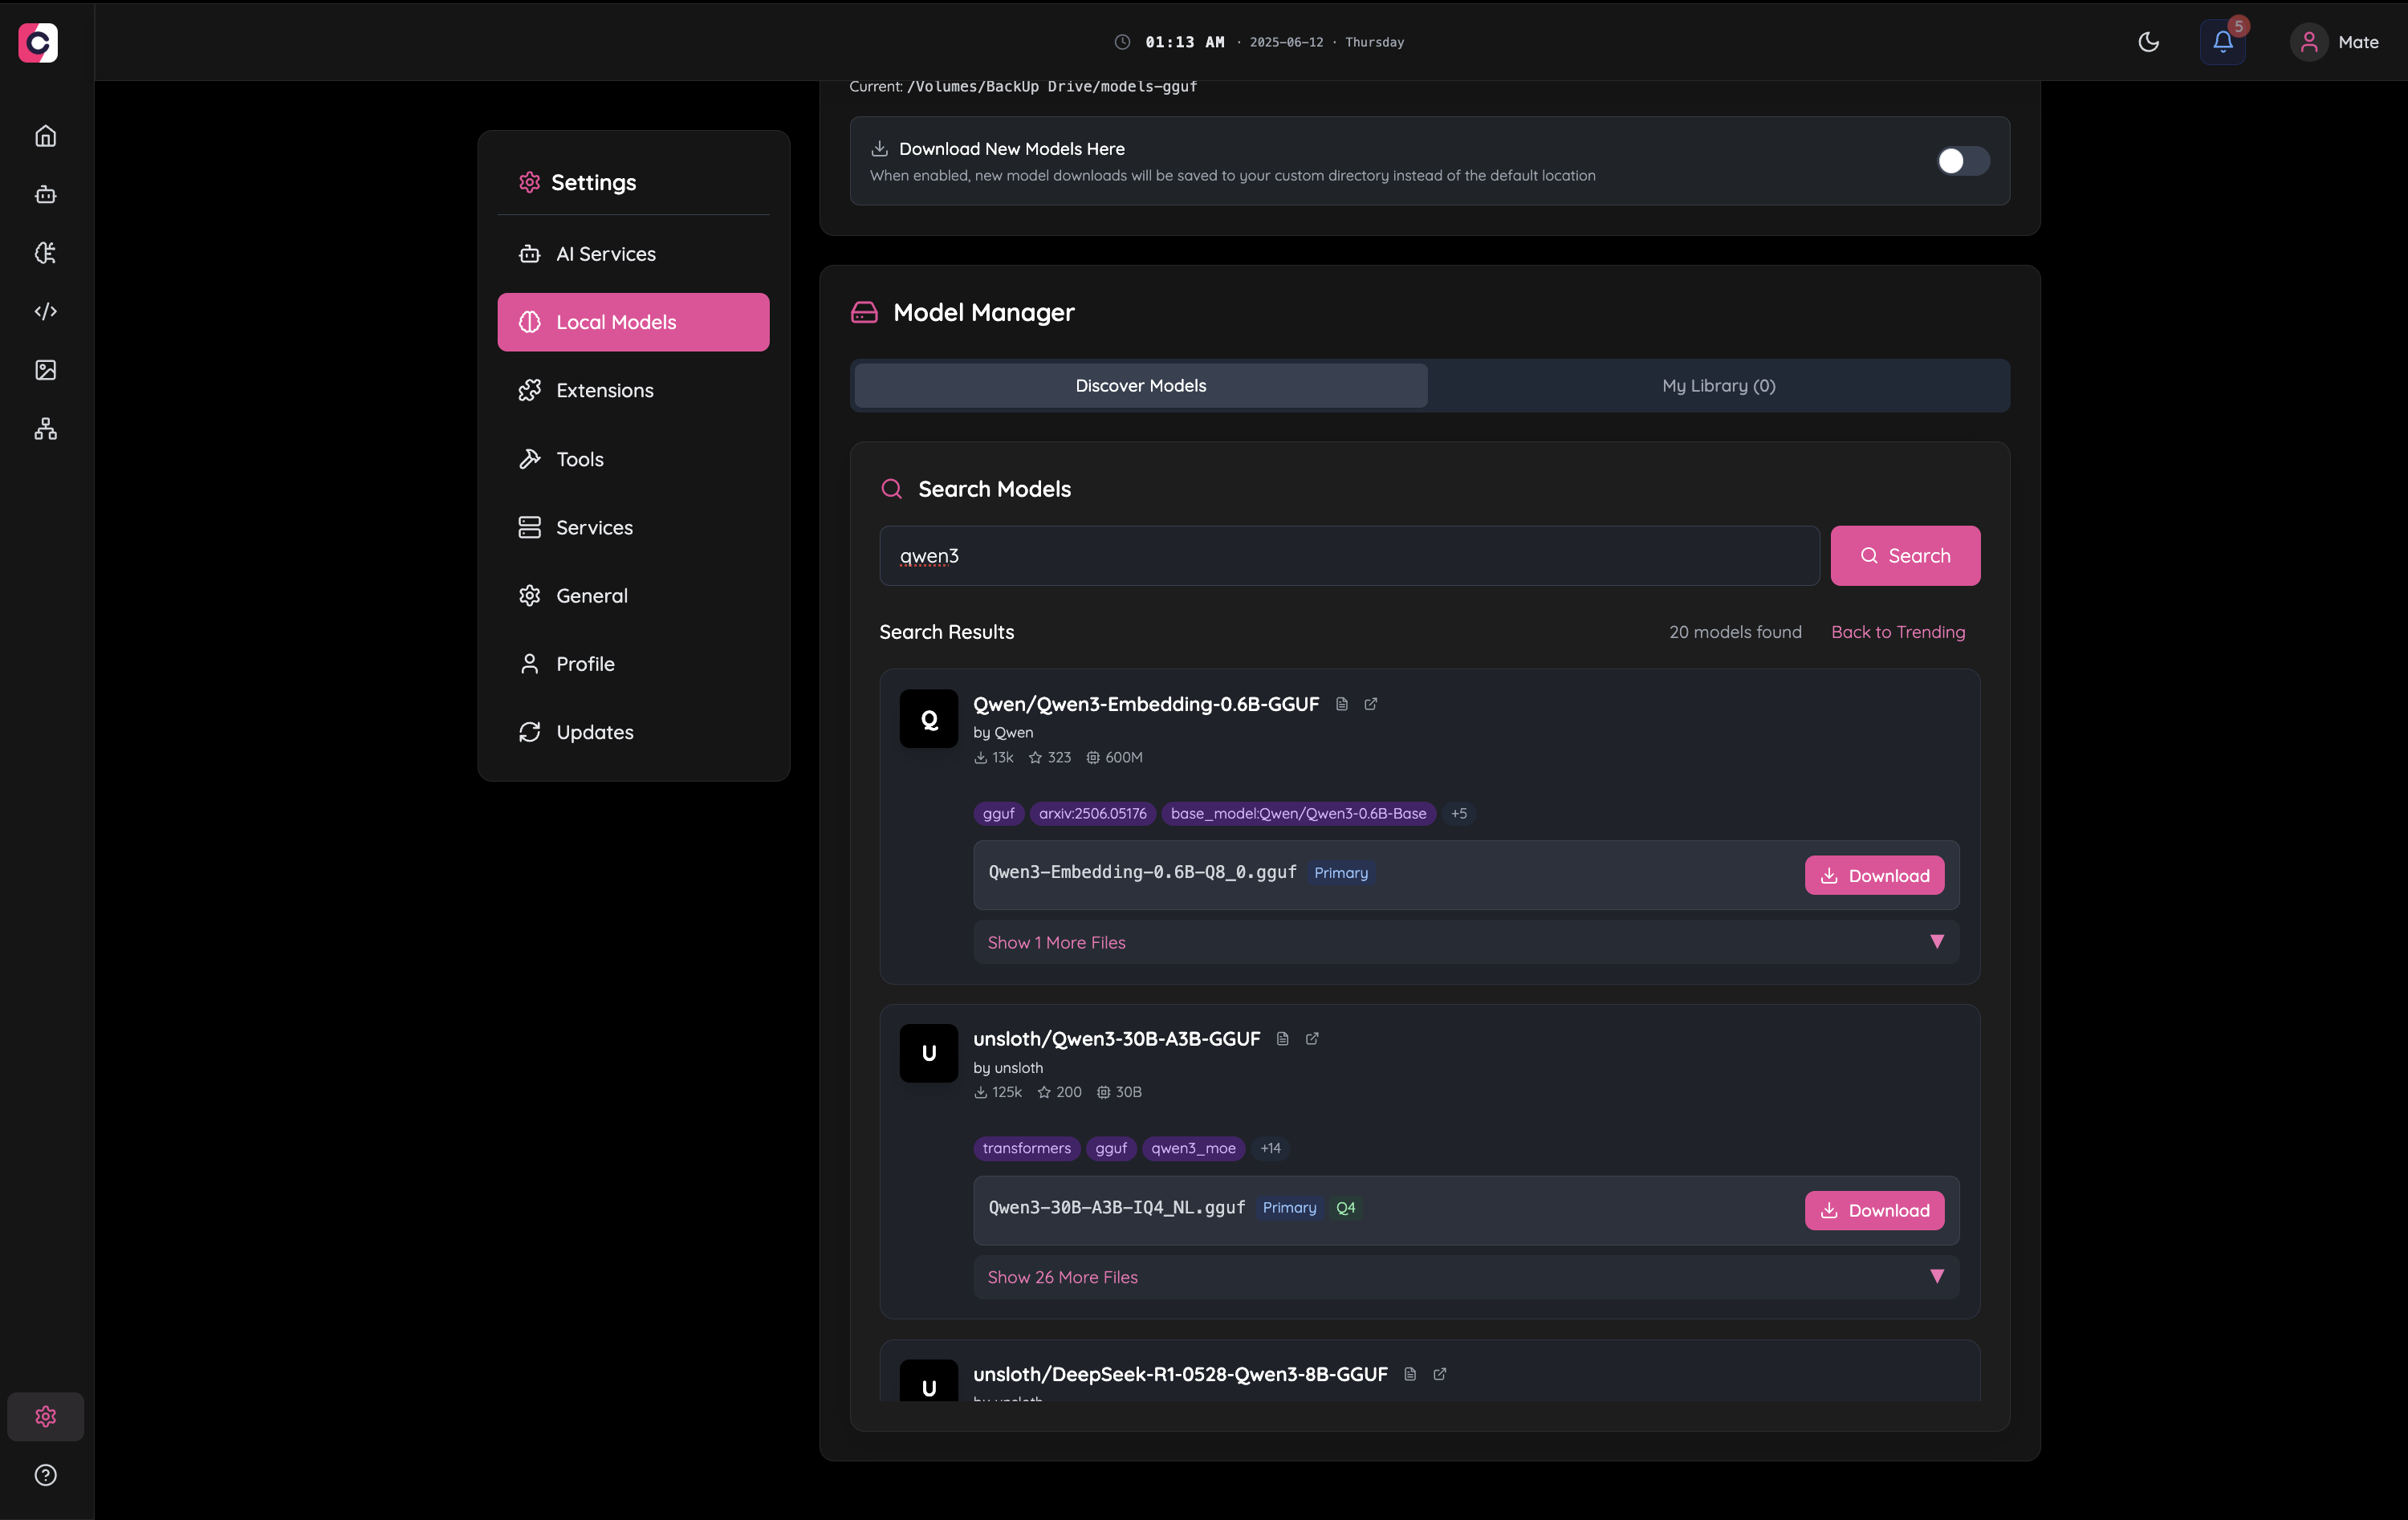Screen dimensions: 2408x1520
Task: Download Qwen3-30B-A3B-IQ4_NL.gguf file
Action: point(1874,1210)
